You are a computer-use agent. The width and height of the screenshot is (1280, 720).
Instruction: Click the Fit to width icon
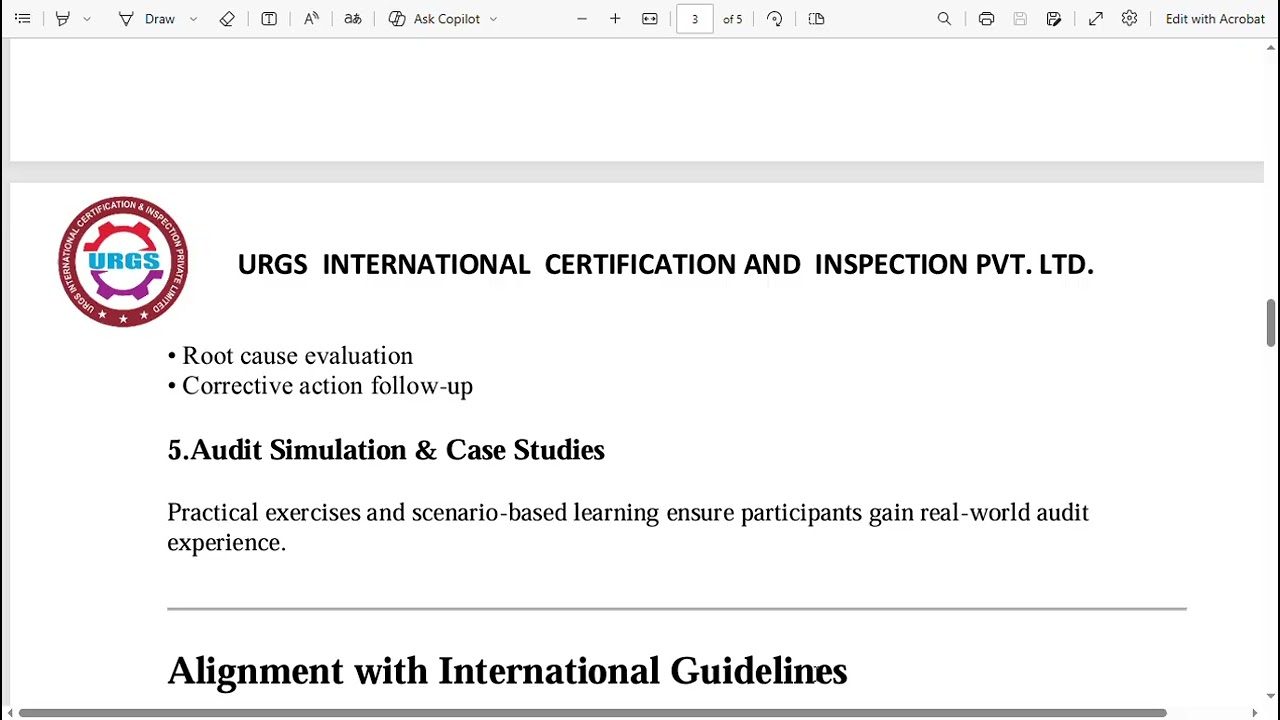coord(650,19)
